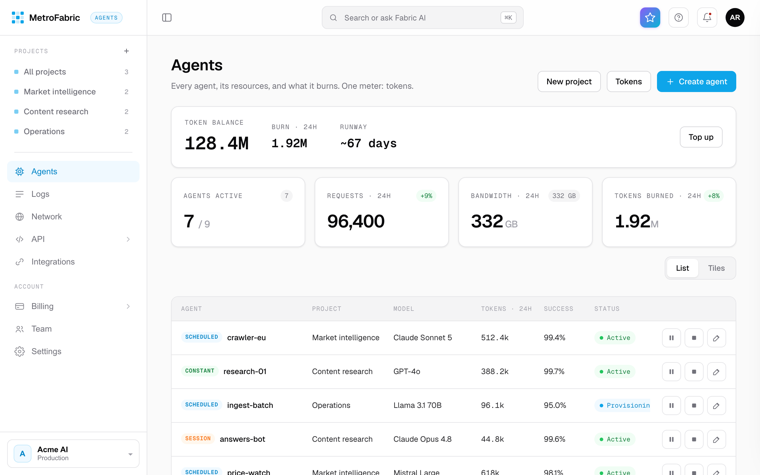Expand the API submenu chevron
Screen dimensions: 760x475
coord(128,239)
